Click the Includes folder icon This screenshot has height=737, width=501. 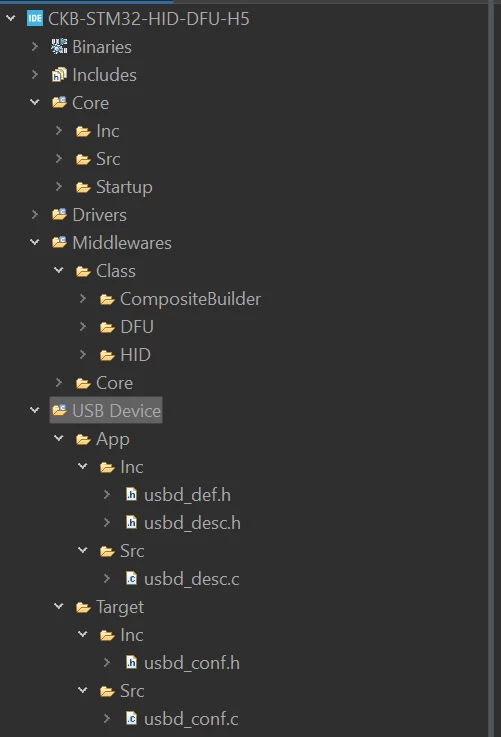pos(59,75)
